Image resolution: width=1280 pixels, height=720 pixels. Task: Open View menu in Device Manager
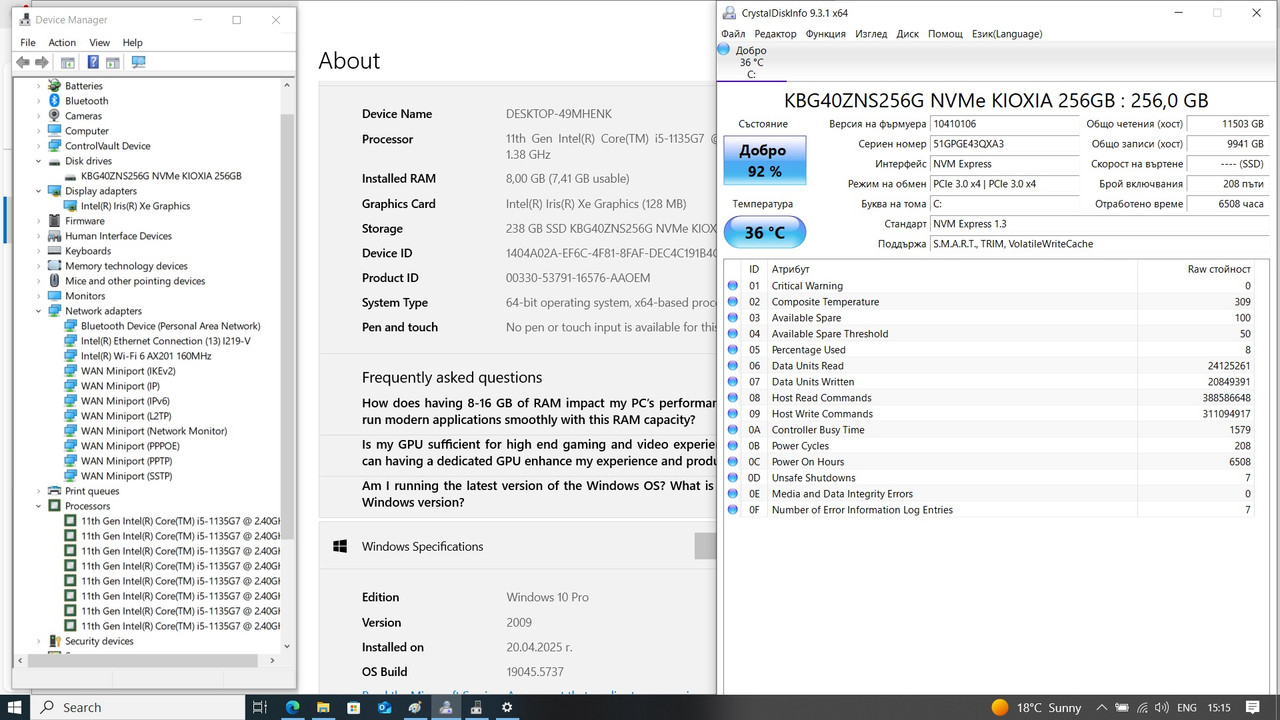(99, 43)
